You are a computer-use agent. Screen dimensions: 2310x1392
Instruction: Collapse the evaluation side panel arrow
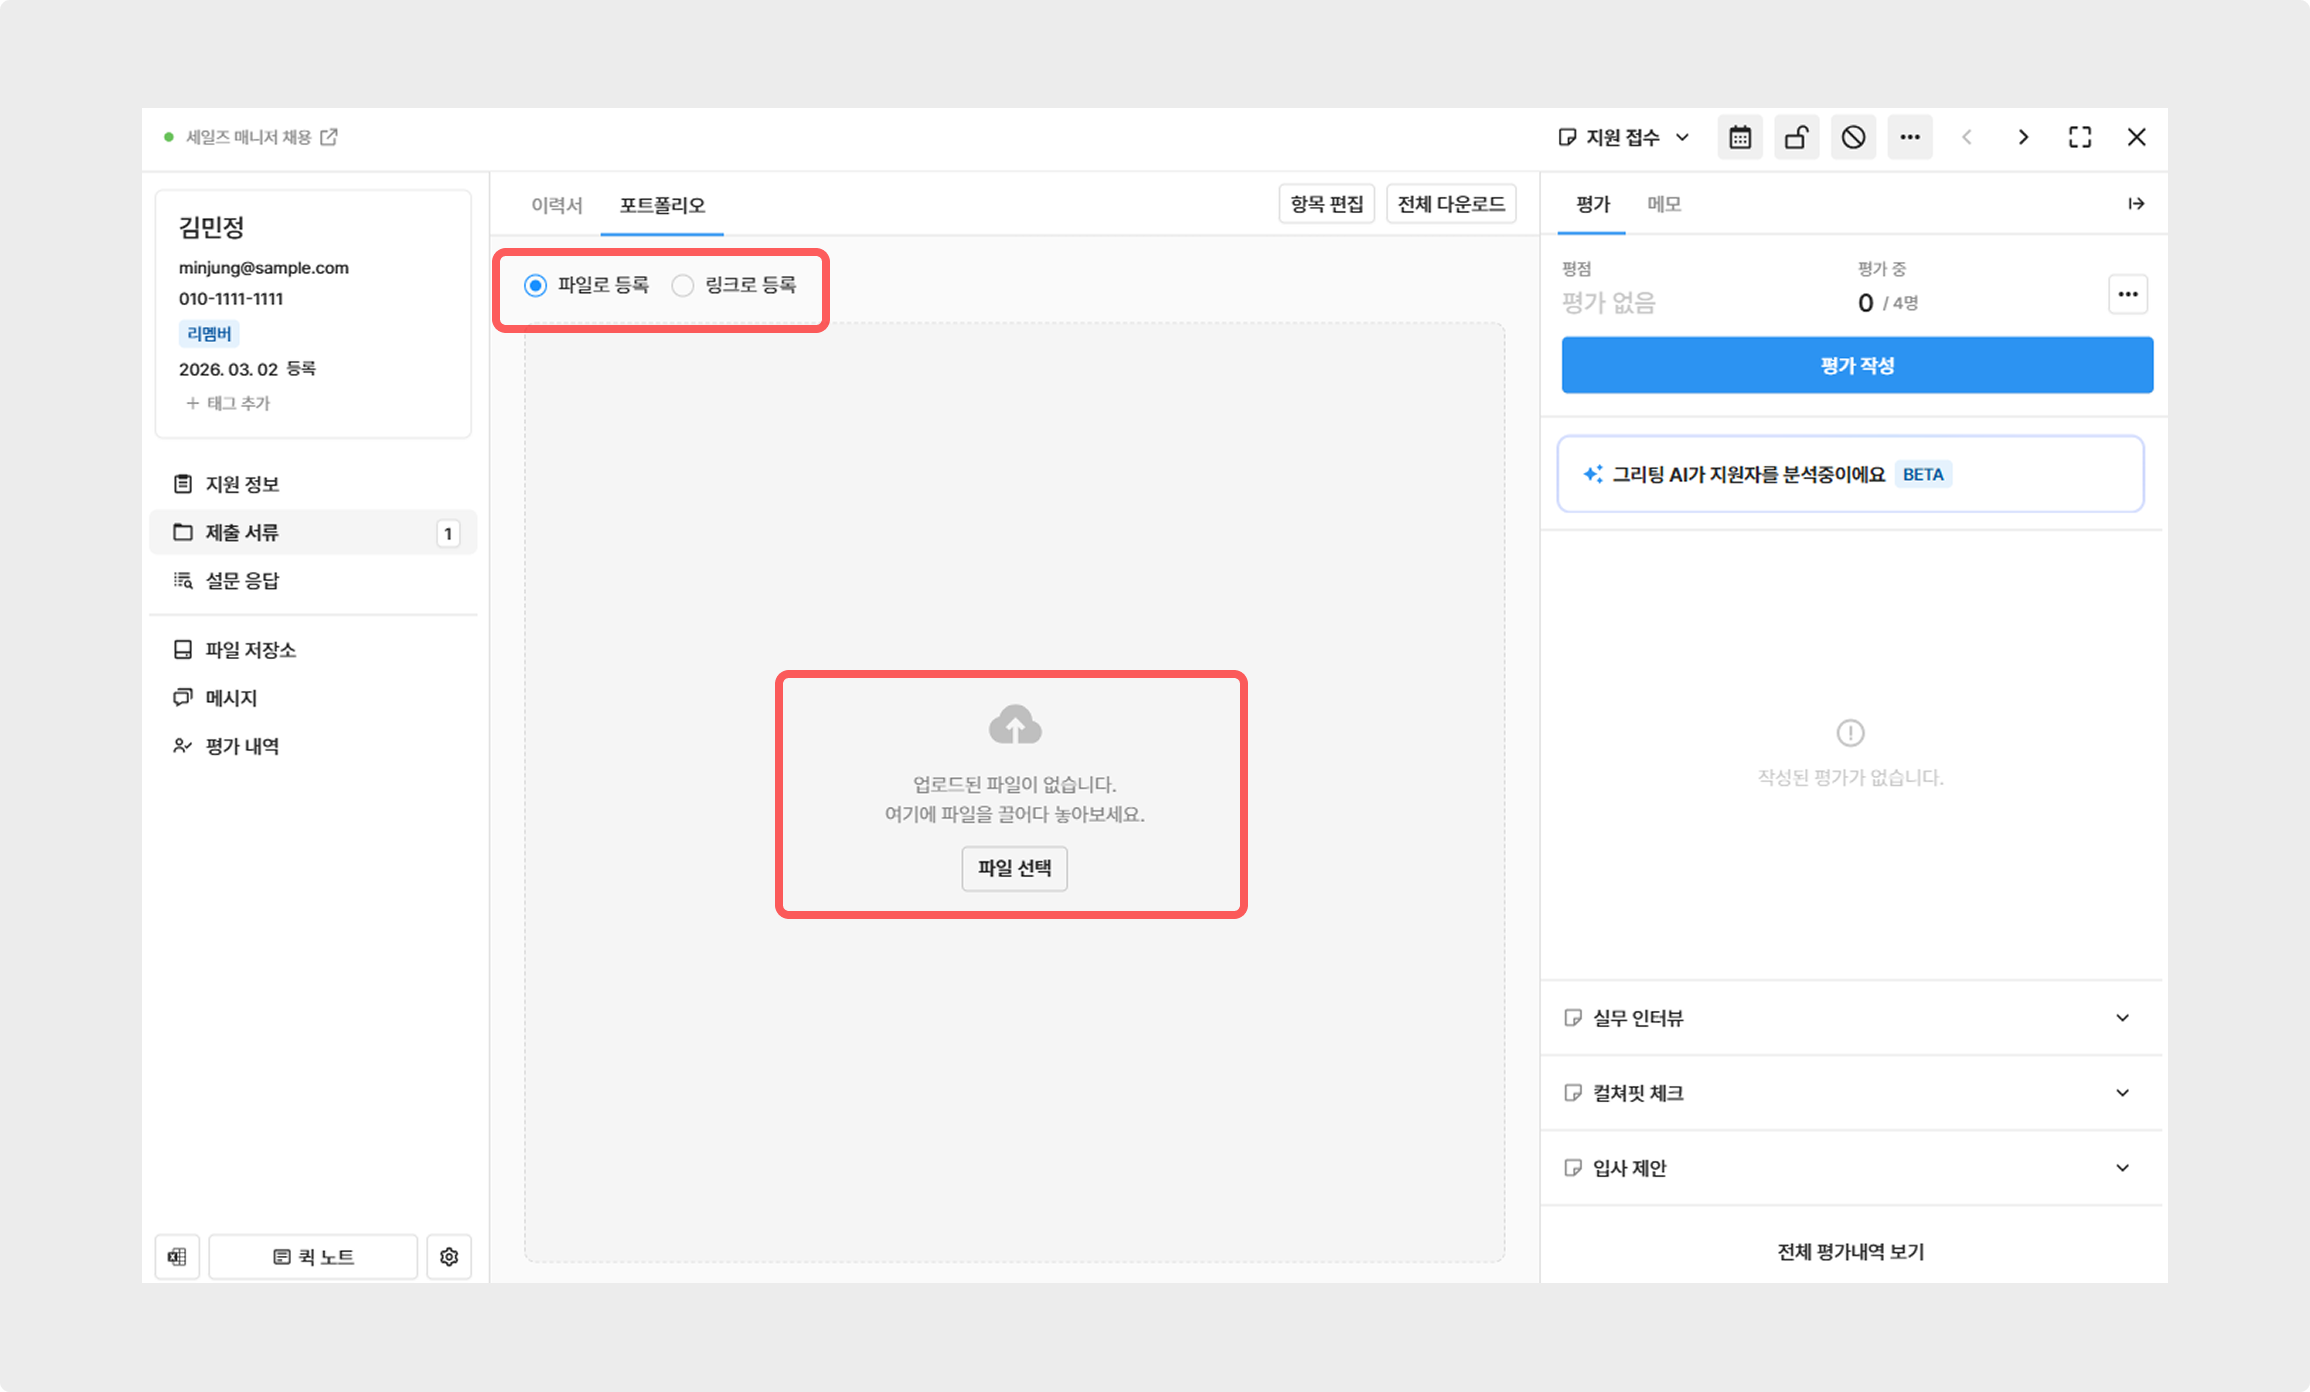pyautogui.click(x=2136, y=204)
